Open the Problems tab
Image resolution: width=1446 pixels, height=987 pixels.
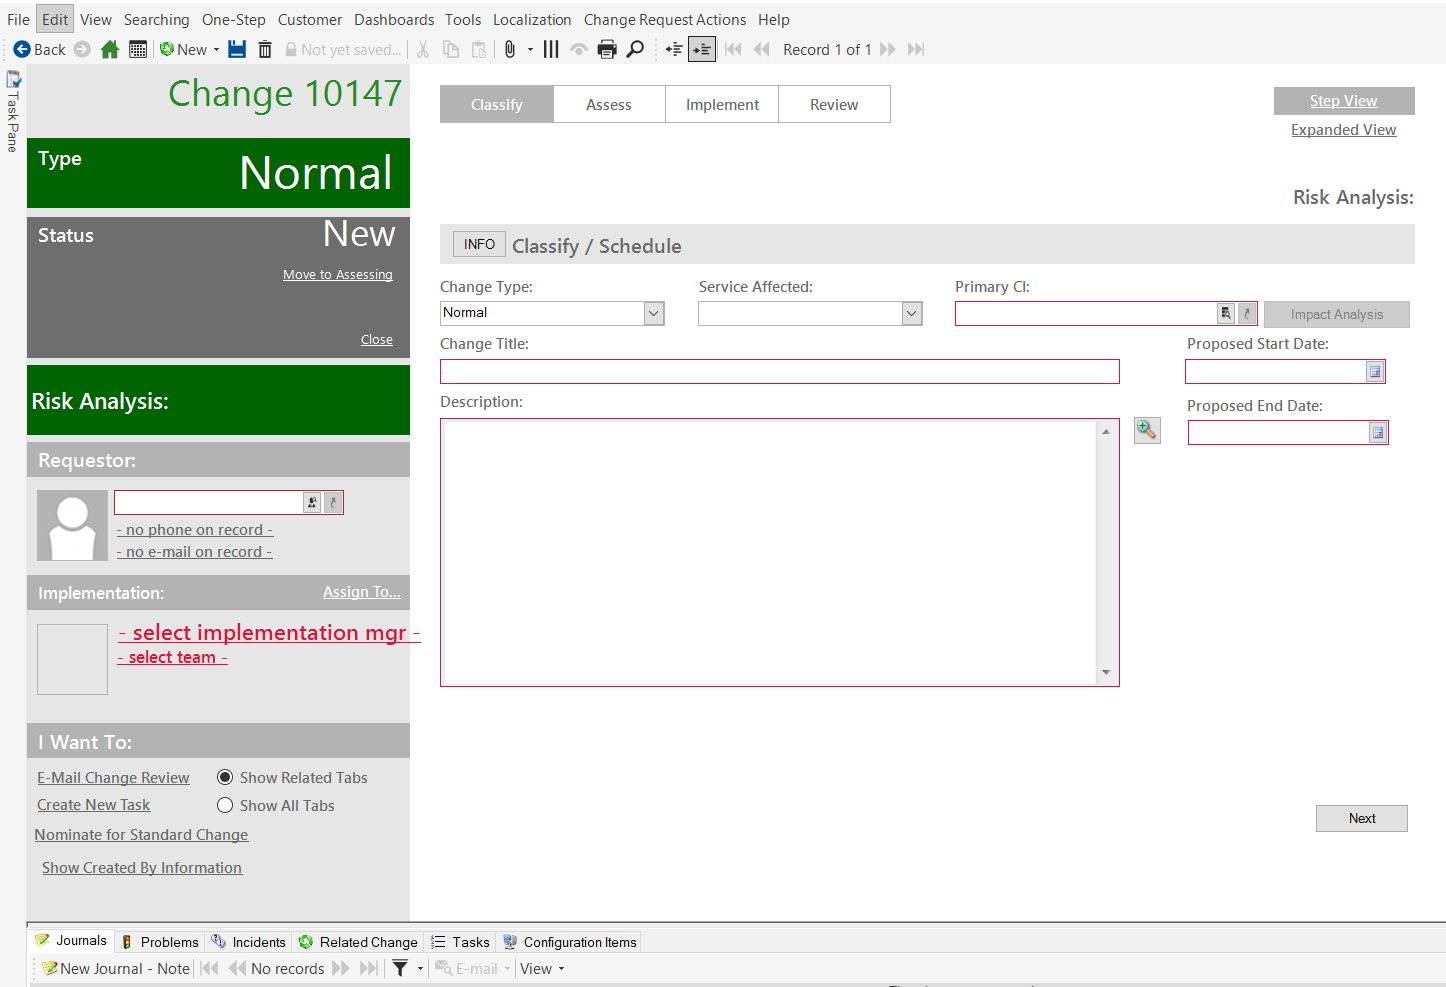[x=160, y=942]
